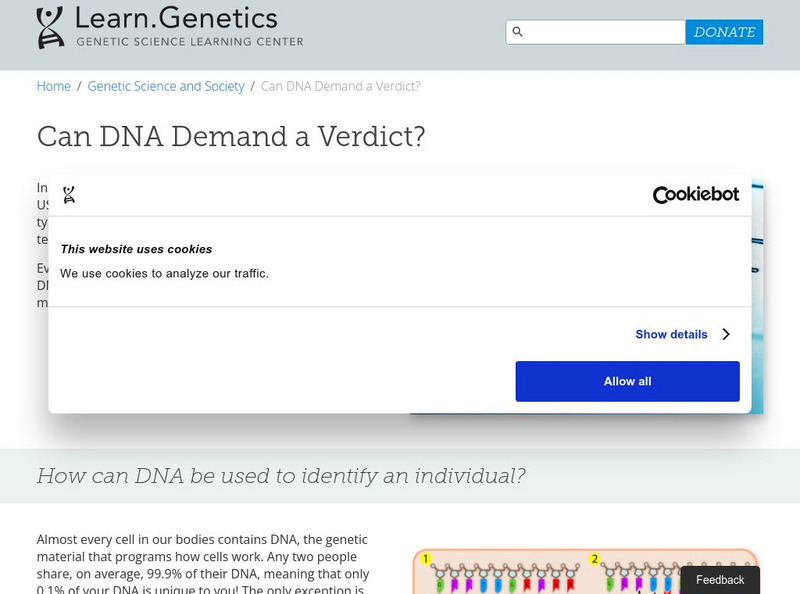The height and width of the screenshot is (594, 800).
Task: Click the current page breadcrumb entry
Action: 340,87
